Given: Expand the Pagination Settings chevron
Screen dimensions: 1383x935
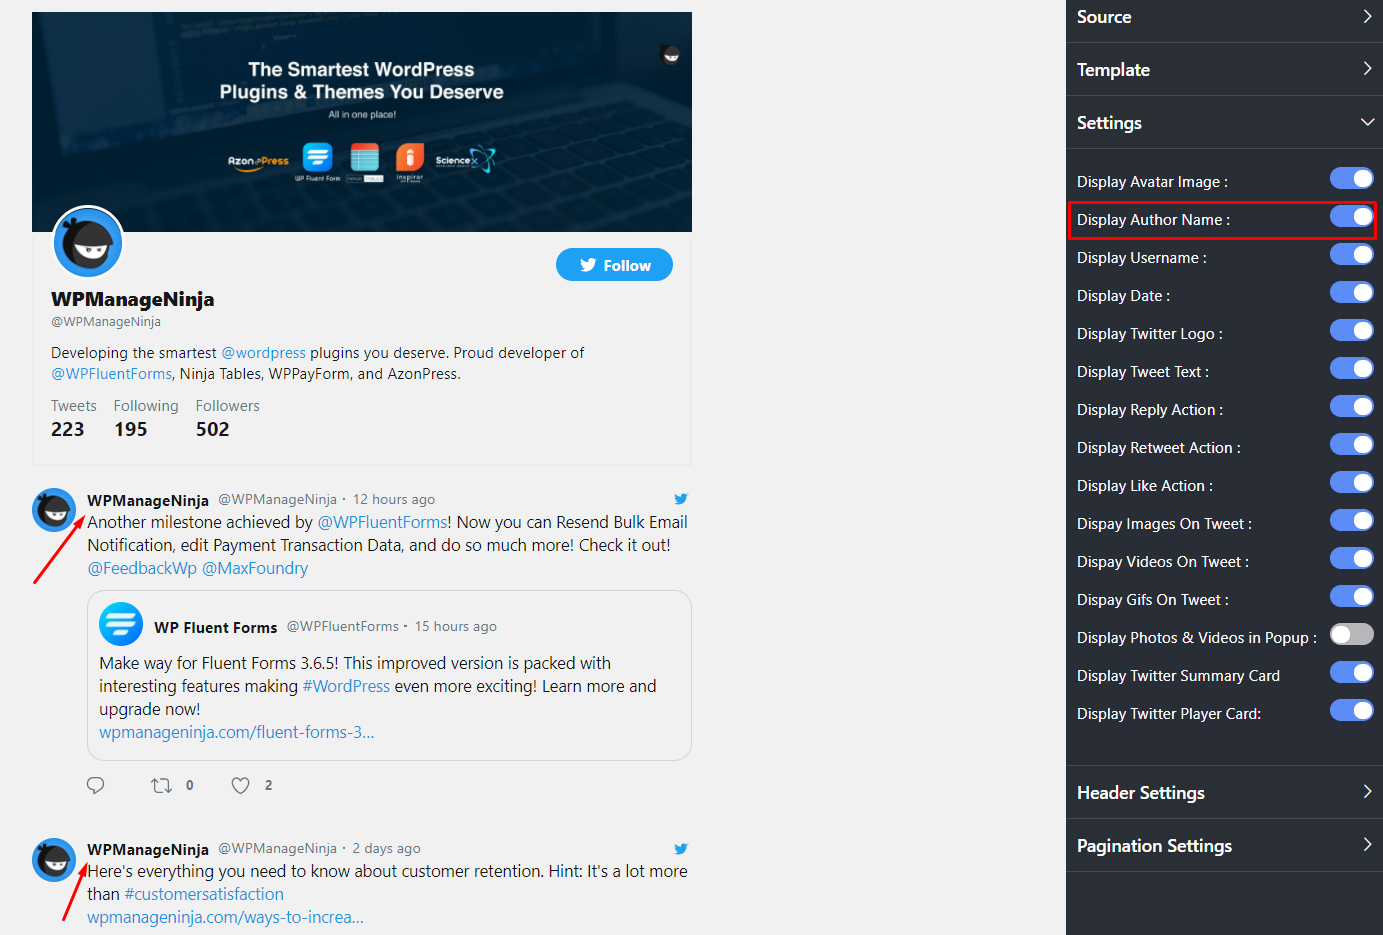Looking at the screenshot, I should (1367, 844).
